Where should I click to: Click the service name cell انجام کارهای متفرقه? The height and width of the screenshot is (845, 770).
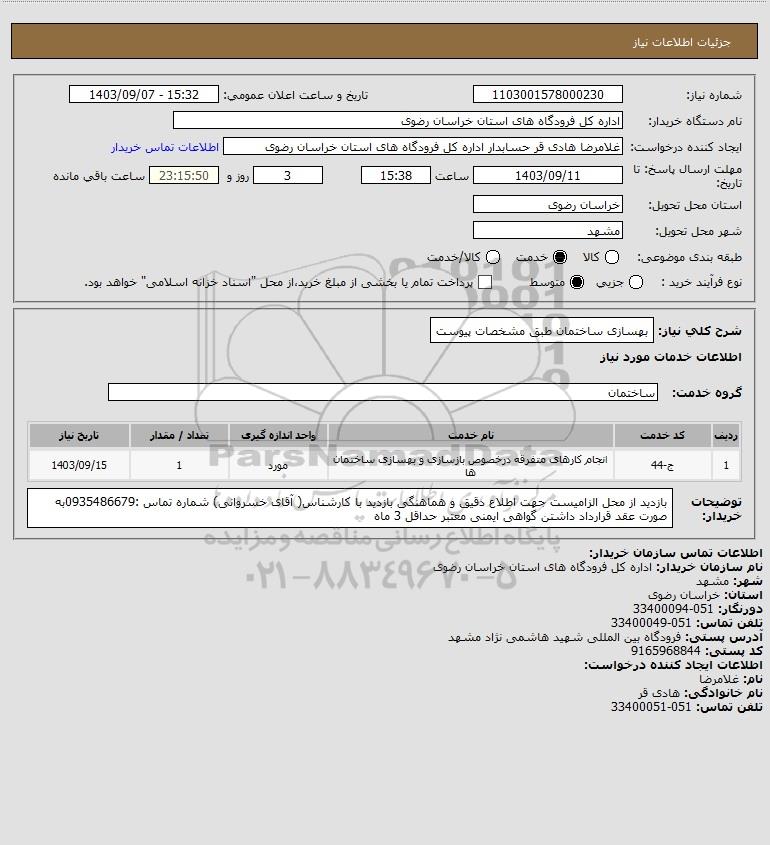(470, 465)
